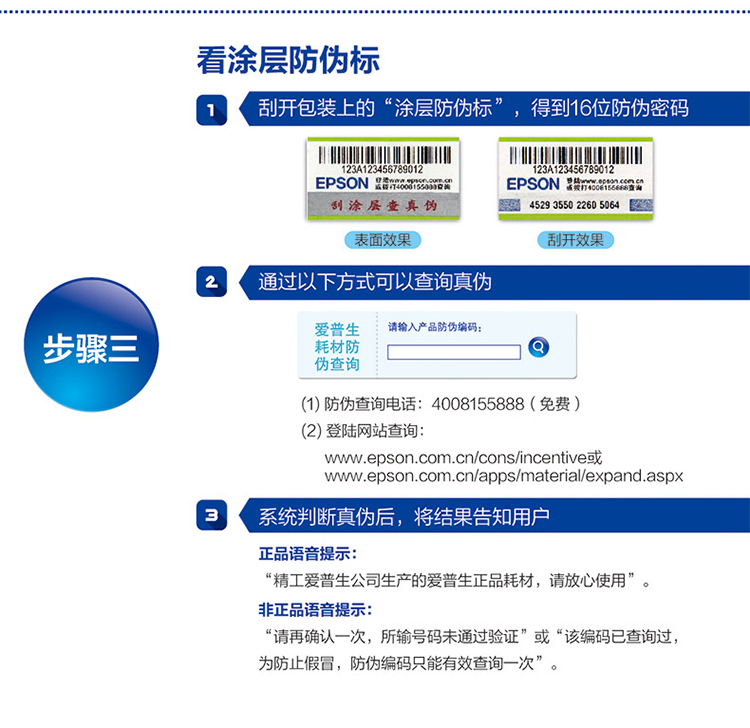Click the EPSON logo on the unscratched label
This screenshot has height=728, width=750.
[x=341, y=183]
